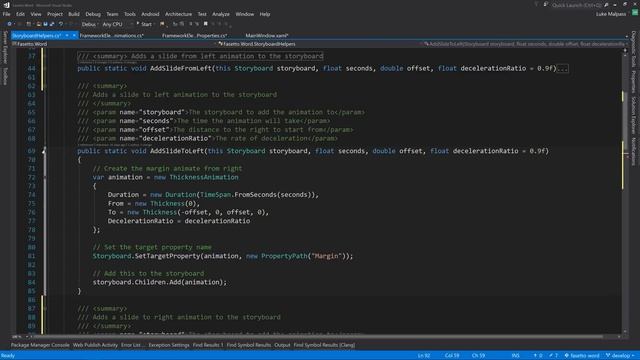
Task: Click the Navigate Backward toolbar icon
Action: [9, 24]
